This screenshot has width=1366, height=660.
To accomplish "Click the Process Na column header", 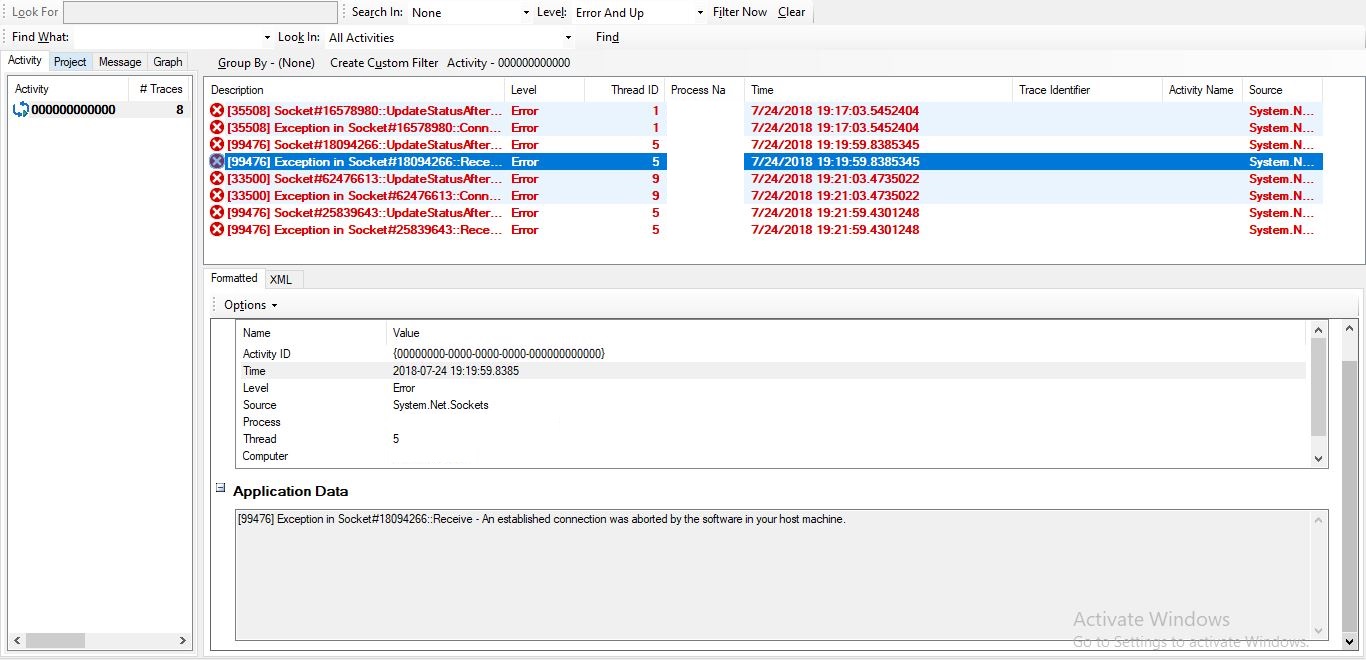I will 704,90.
